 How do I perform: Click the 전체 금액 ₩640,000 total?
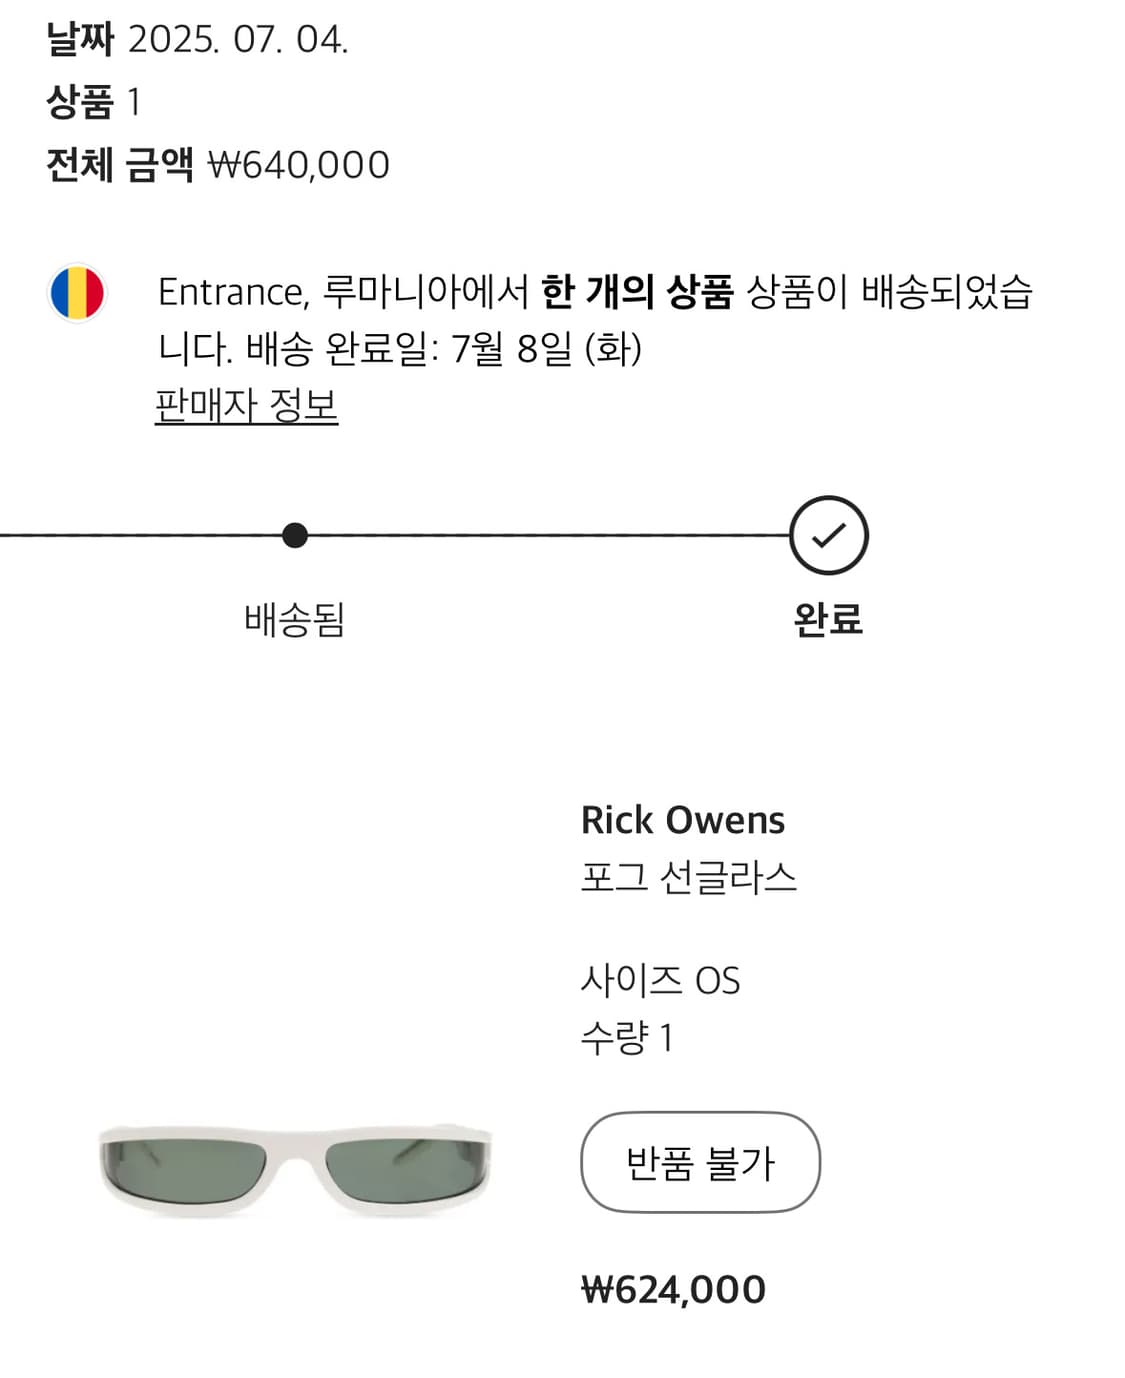tap(298, 165)
